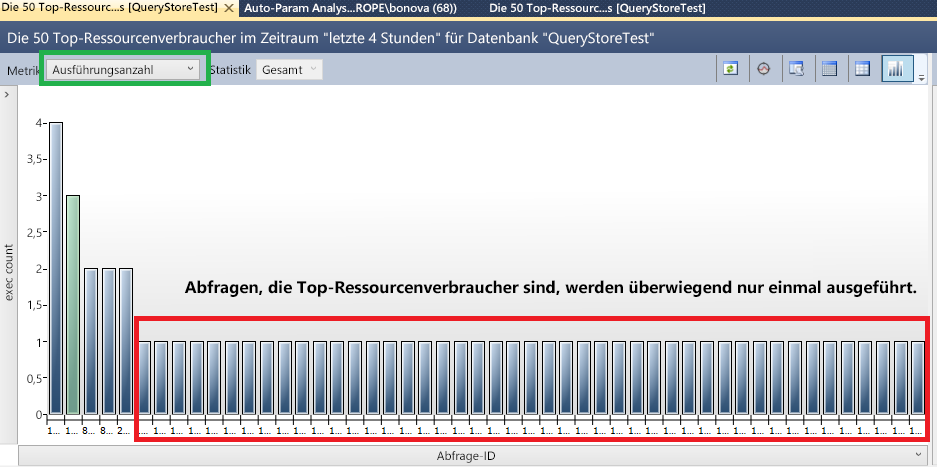Open the Metrik dropdown showing Ausführungsanzahl
Viewport: 937px width, 467px height.
click(x=123, y=69)
